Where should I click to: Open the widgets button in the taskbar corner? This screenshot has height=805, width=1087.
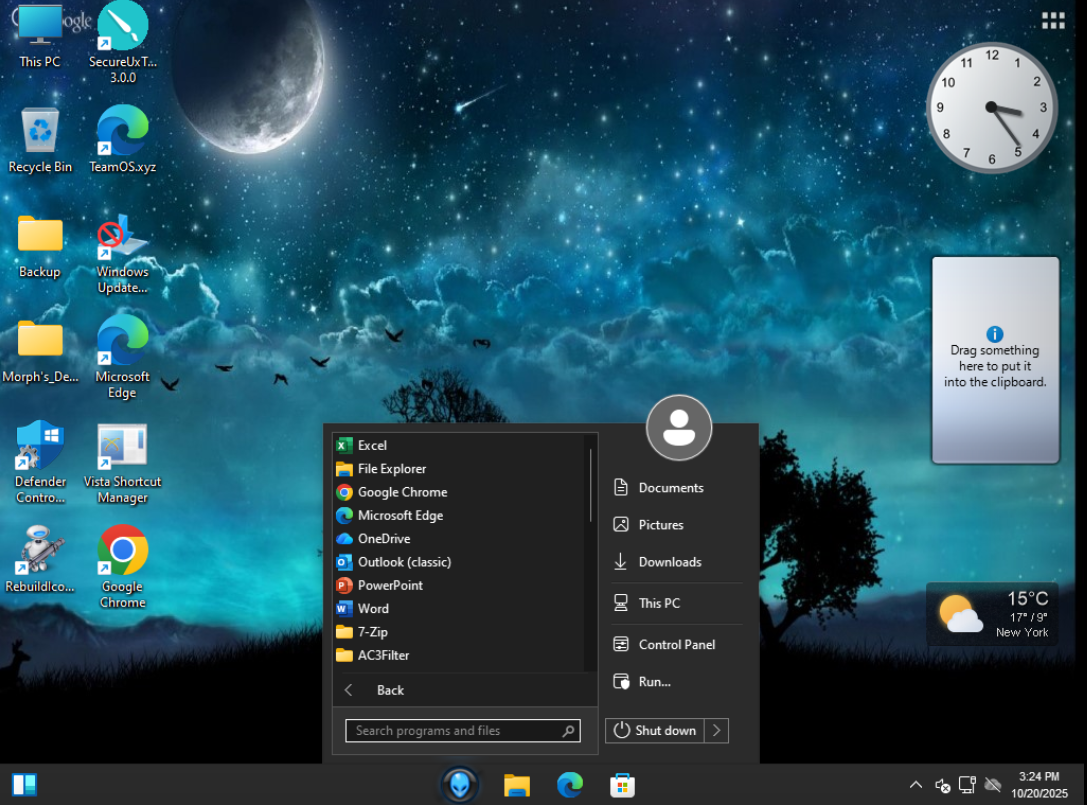(24, 785)
